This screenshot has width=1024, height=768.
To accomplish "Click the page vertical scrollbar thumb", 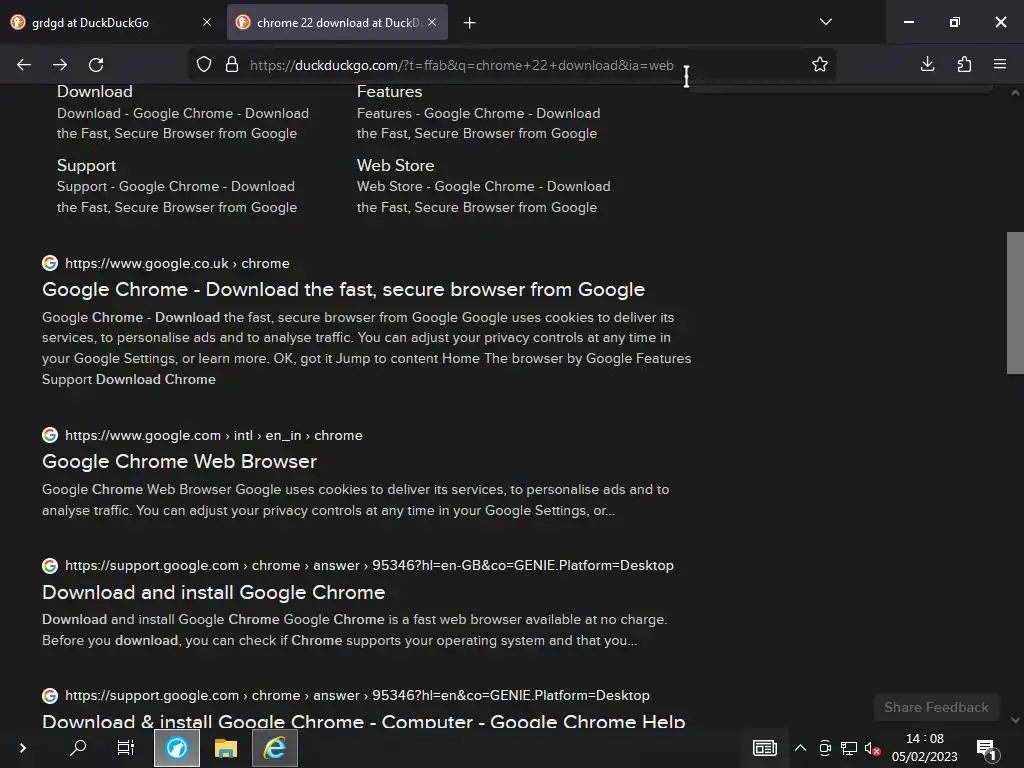I will (1015, 303).
